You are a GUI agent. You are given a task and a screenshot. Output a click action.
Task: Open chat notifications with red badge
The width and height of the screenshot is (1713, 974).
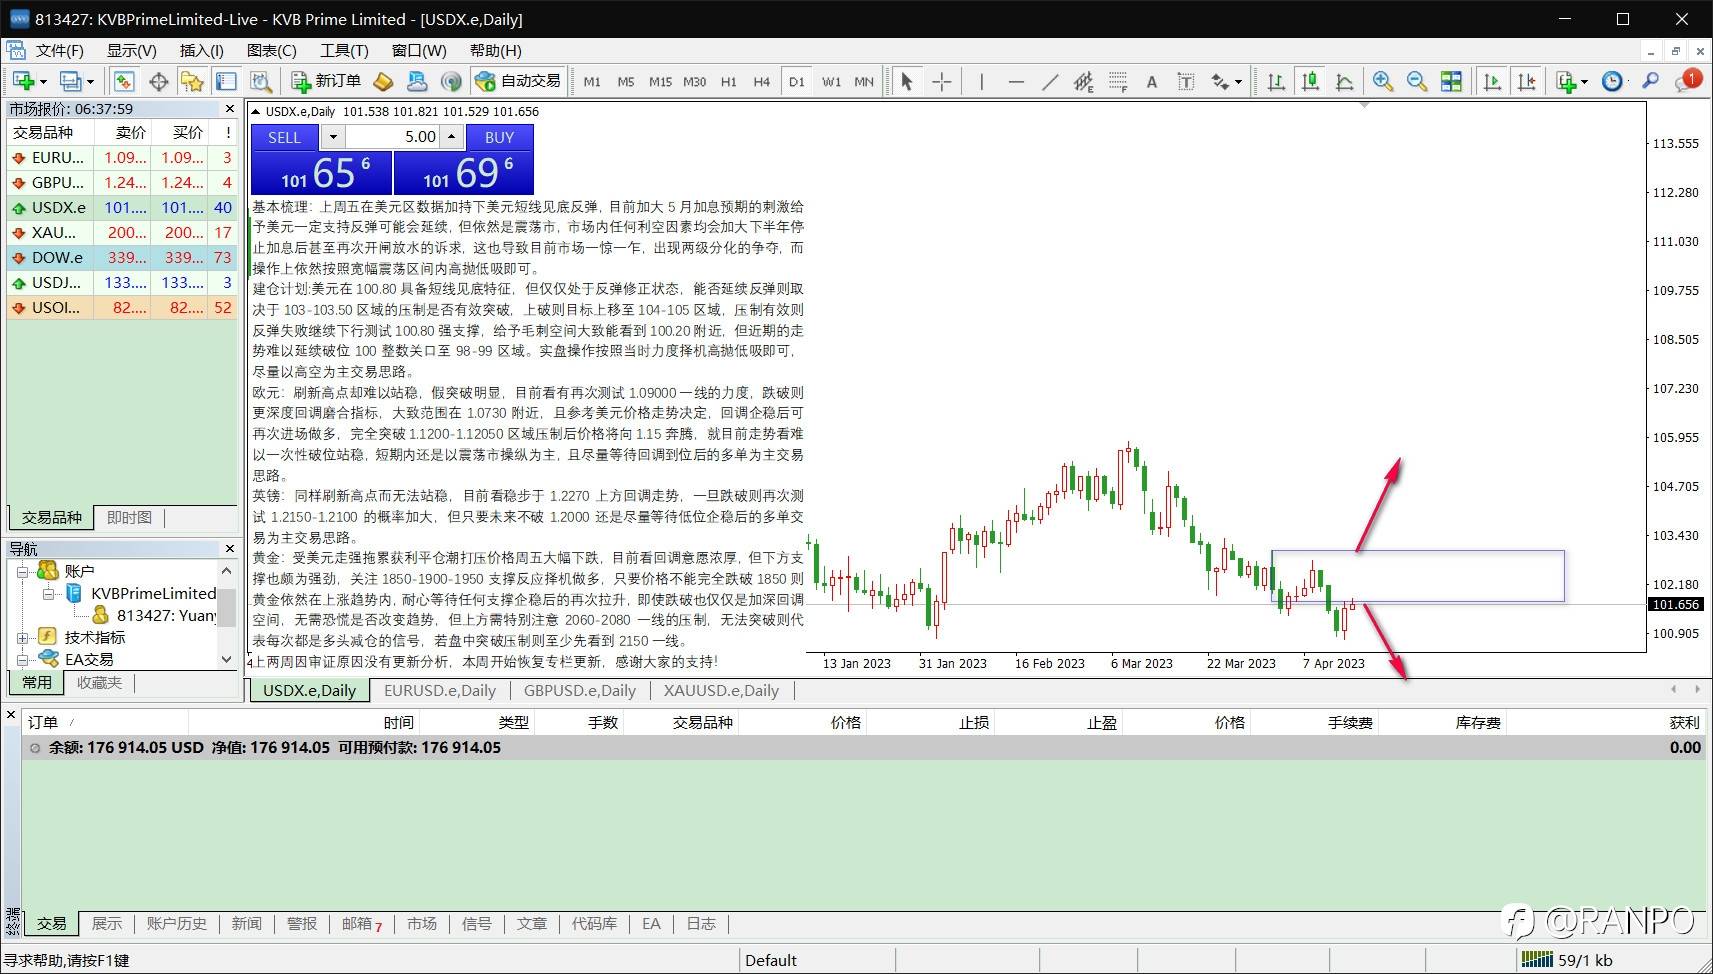1687,81
